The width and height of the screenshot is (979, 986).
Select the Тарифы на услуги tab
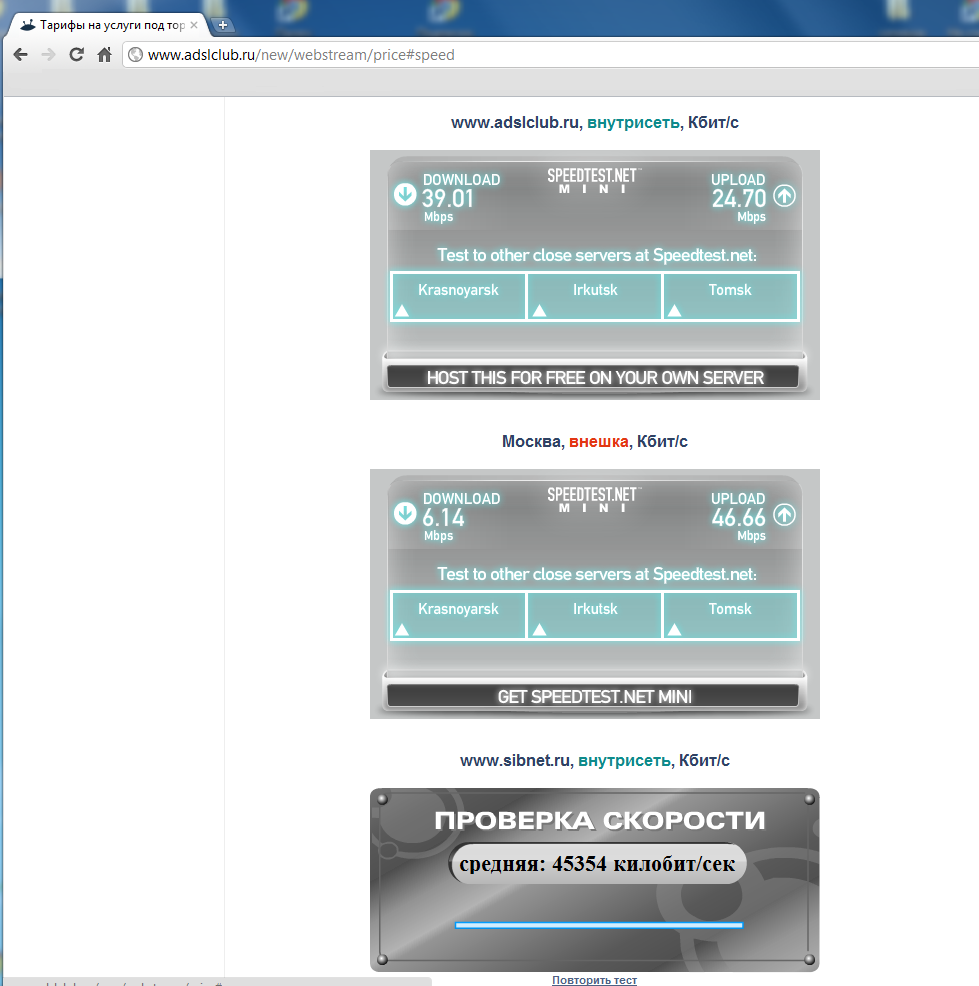[x=107, y=25]
